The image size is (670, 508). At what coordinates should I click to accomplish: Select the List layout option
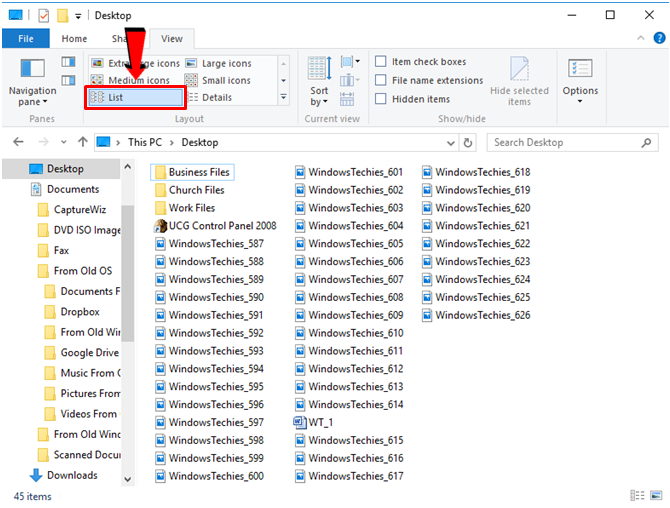point(135,97)
